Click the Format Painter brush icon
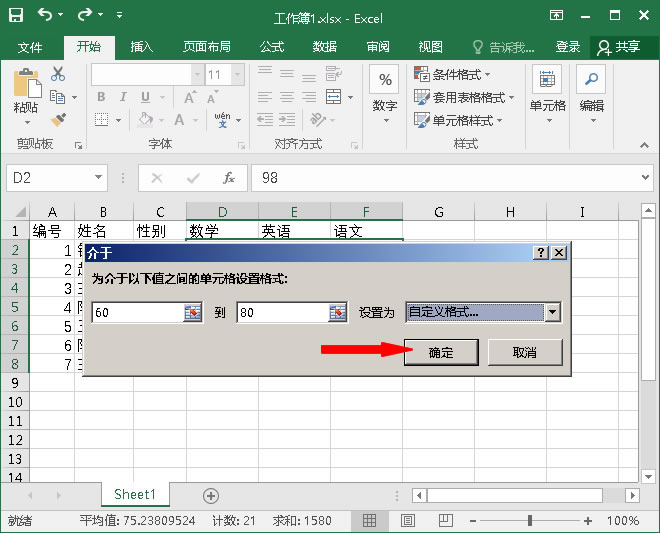The width and height of the screenshot is (660, 533). (58, 119)
